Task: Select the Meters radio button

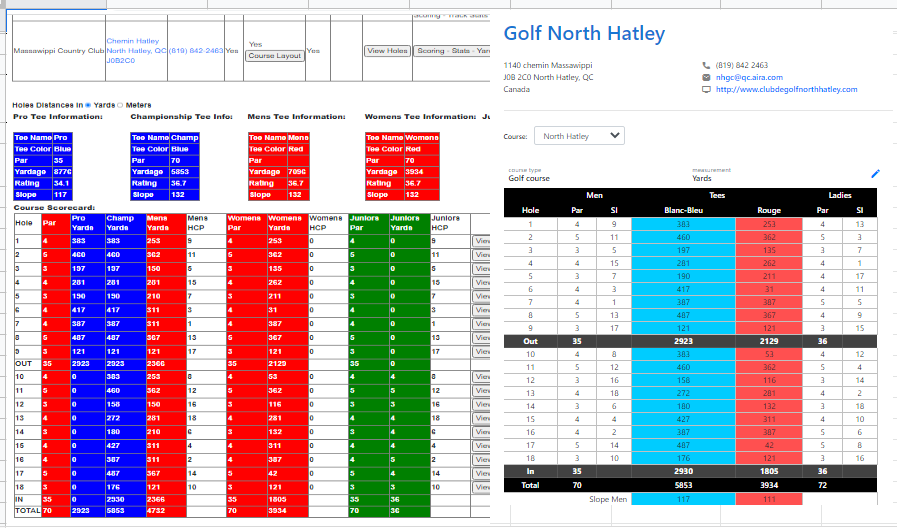Action: [x=120, y=105]
